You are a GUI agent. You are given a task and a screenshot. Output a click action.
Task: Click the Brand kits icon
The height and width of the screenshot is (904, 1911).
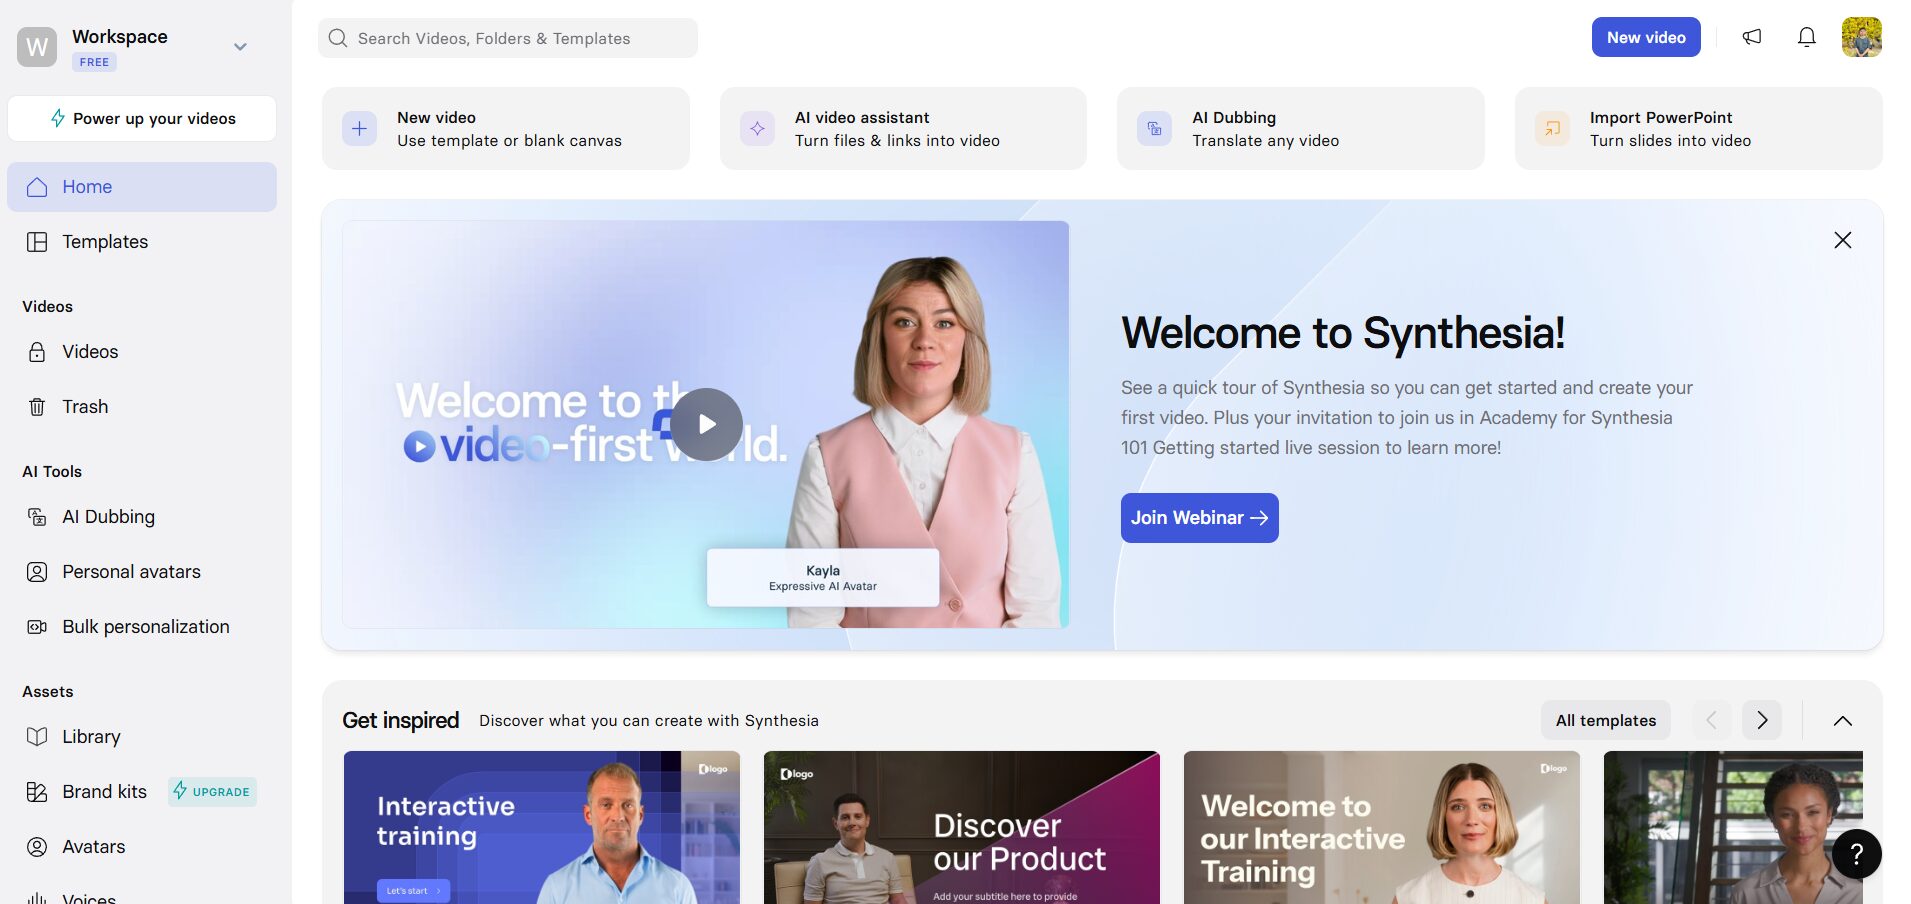[37, 792]
